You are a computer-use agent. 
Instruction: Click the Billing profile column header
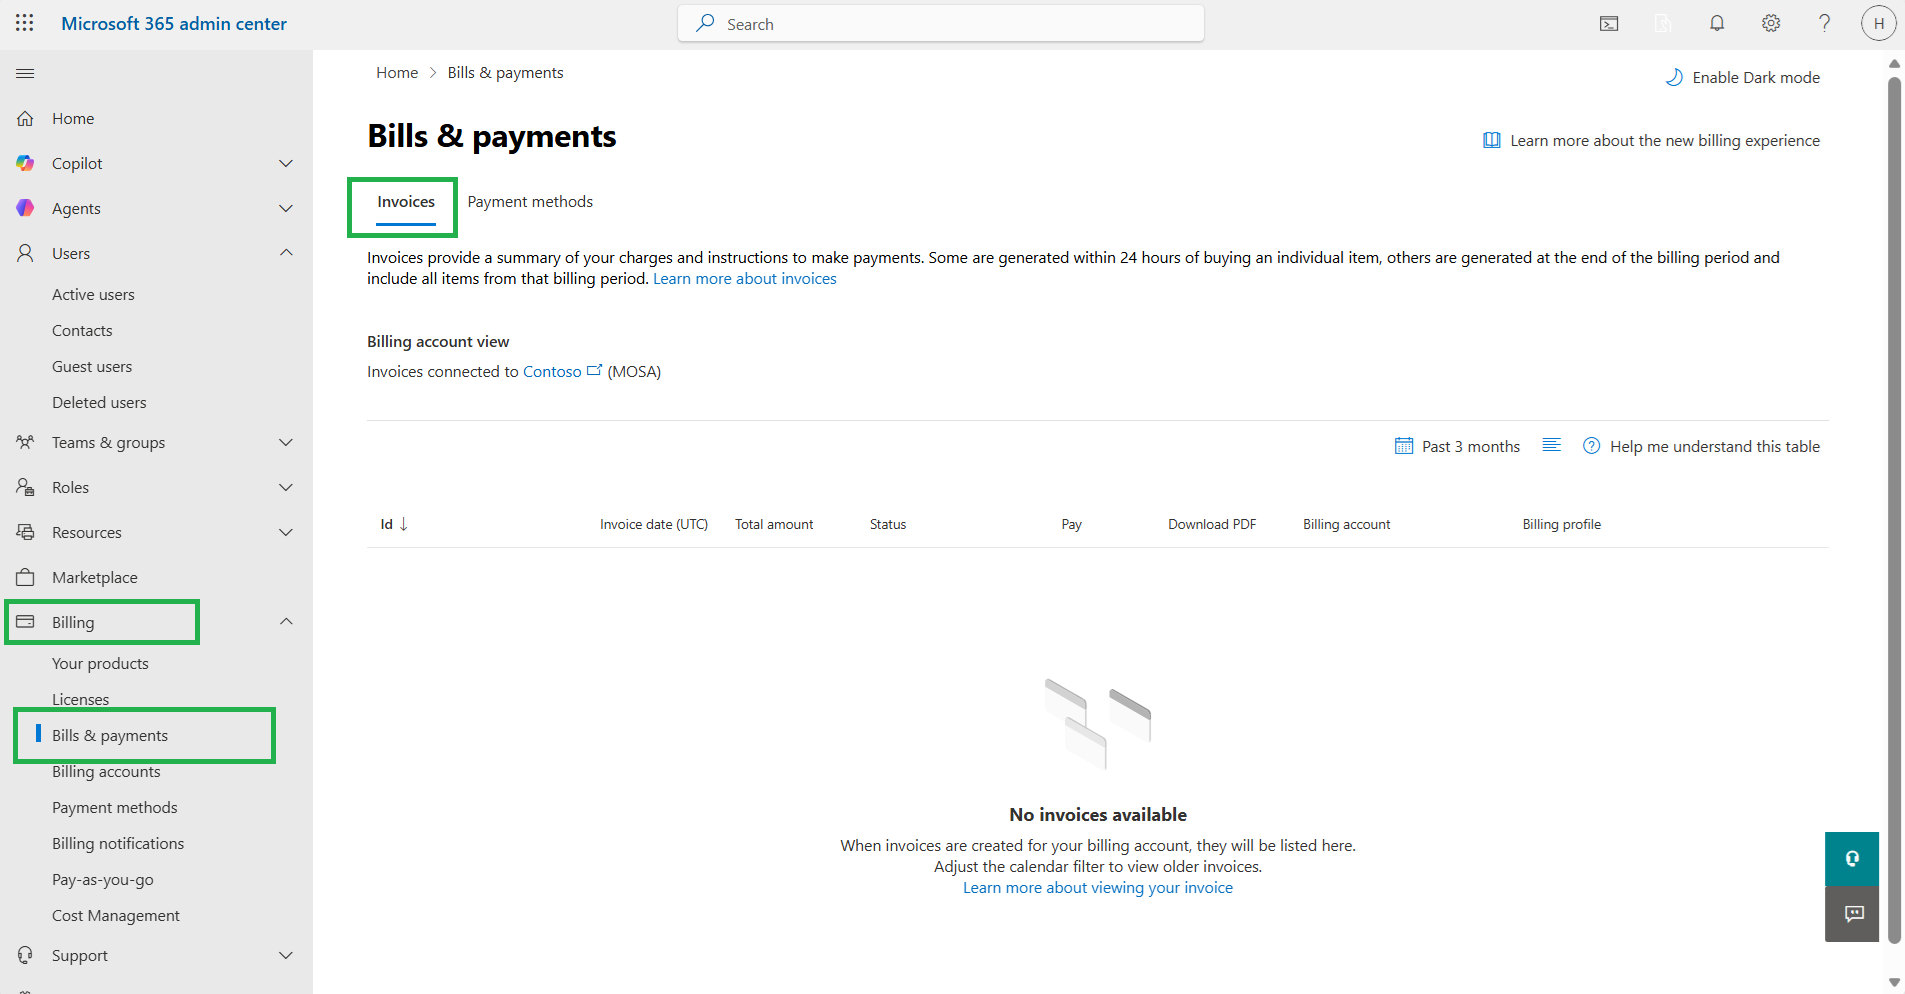click(x=1562, y=524)
